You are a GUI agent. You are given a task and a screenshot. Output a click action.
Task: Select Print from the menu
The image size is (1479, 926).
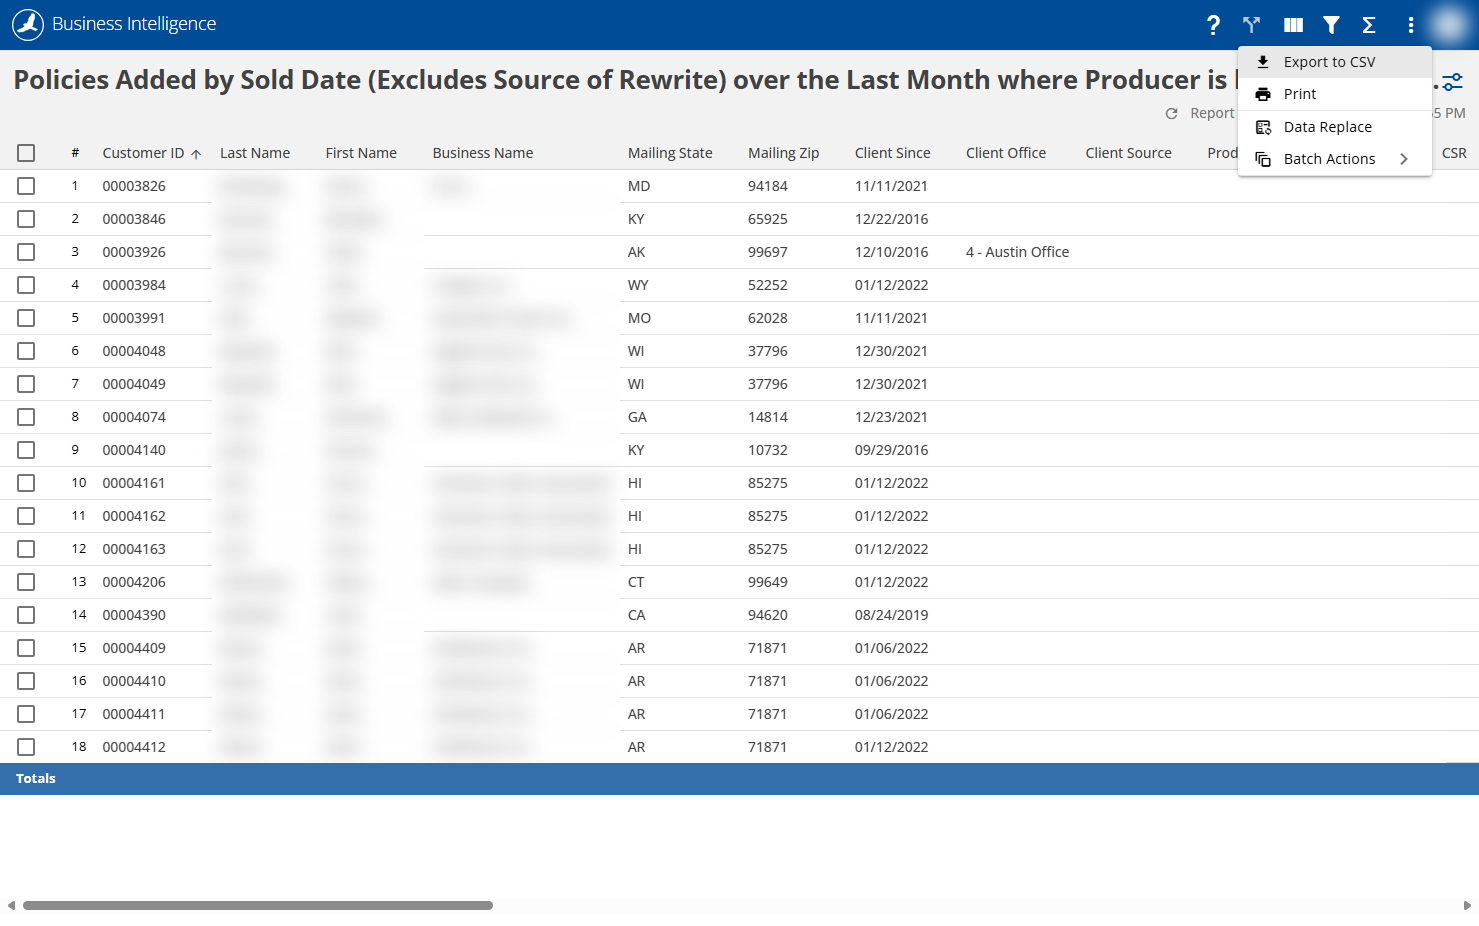[x=1335, y=94]
